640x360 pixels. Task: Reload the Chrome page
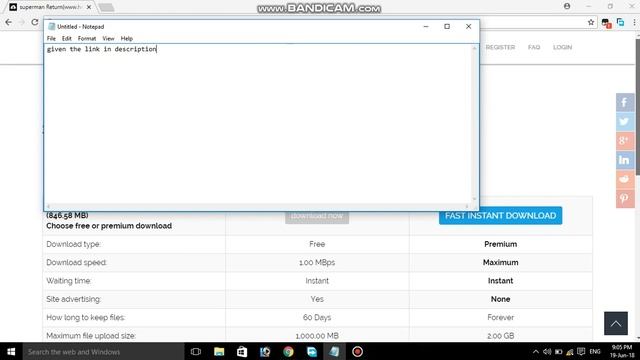coord(35,22)
